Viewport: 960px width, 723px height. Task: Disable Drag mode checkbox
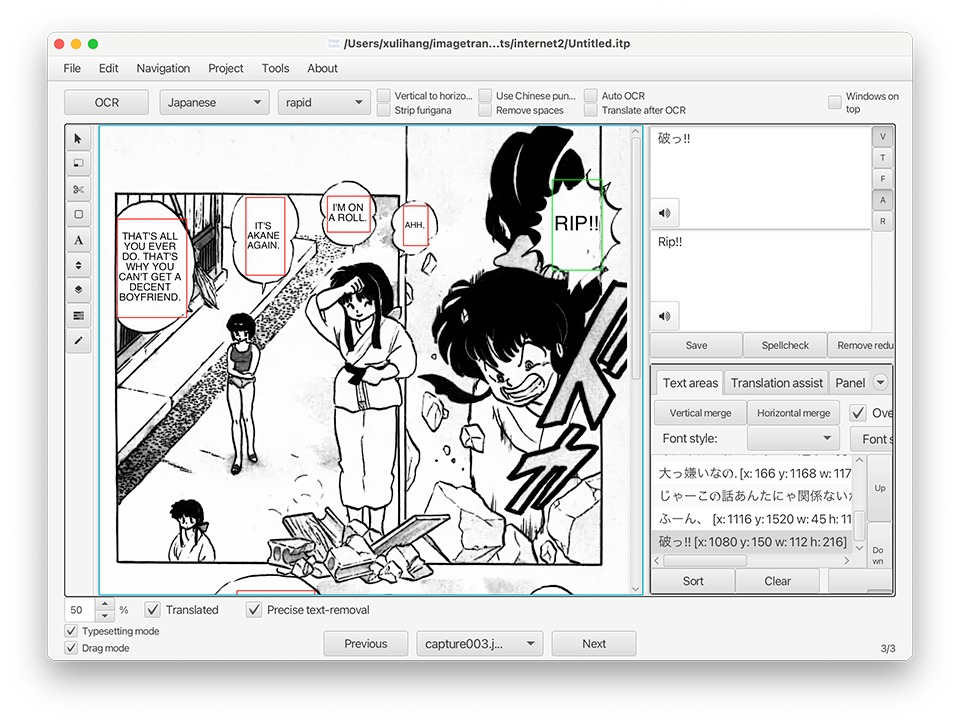71,648
